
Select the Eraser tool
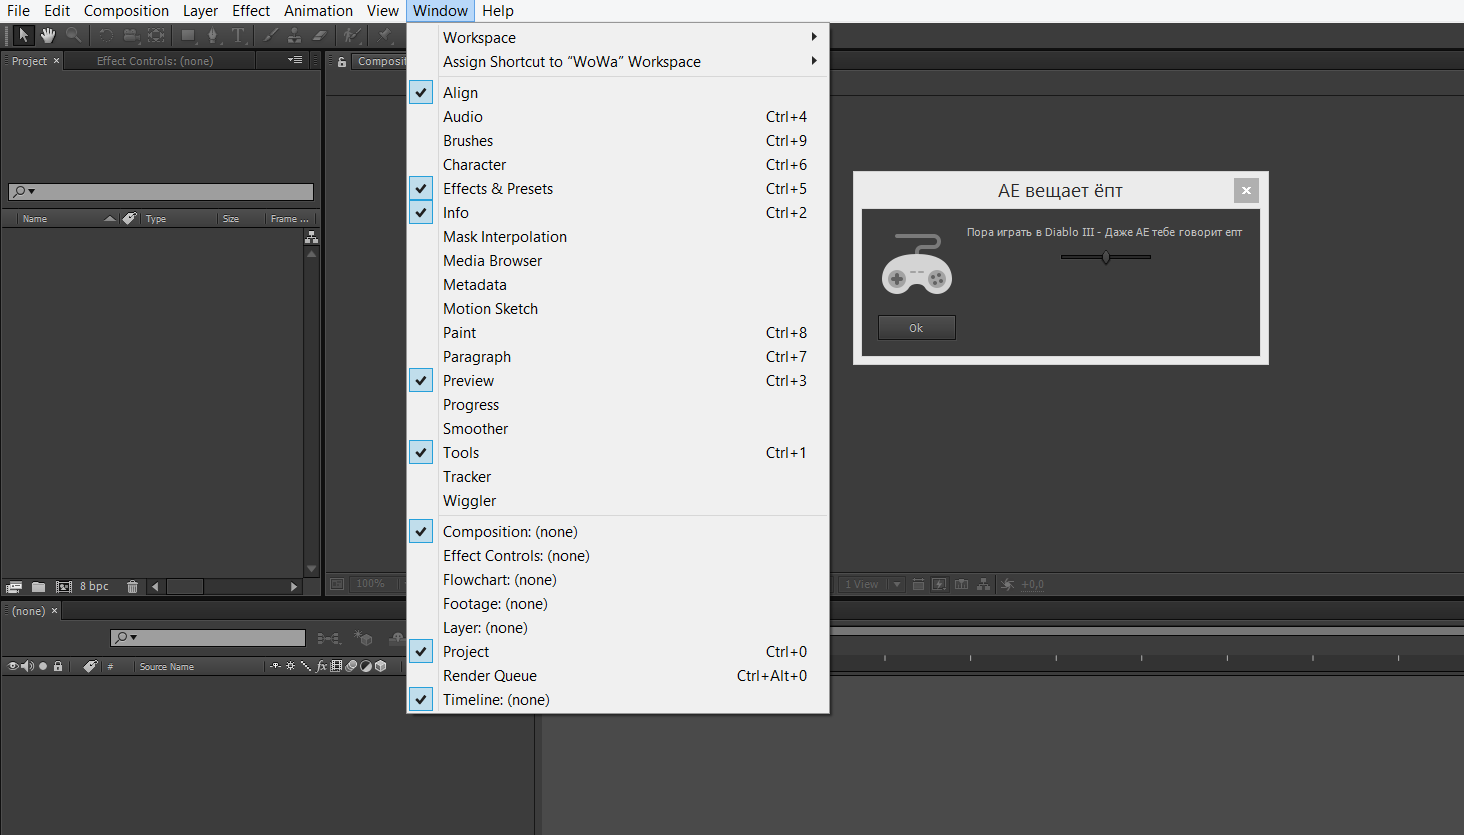(319, 35)
